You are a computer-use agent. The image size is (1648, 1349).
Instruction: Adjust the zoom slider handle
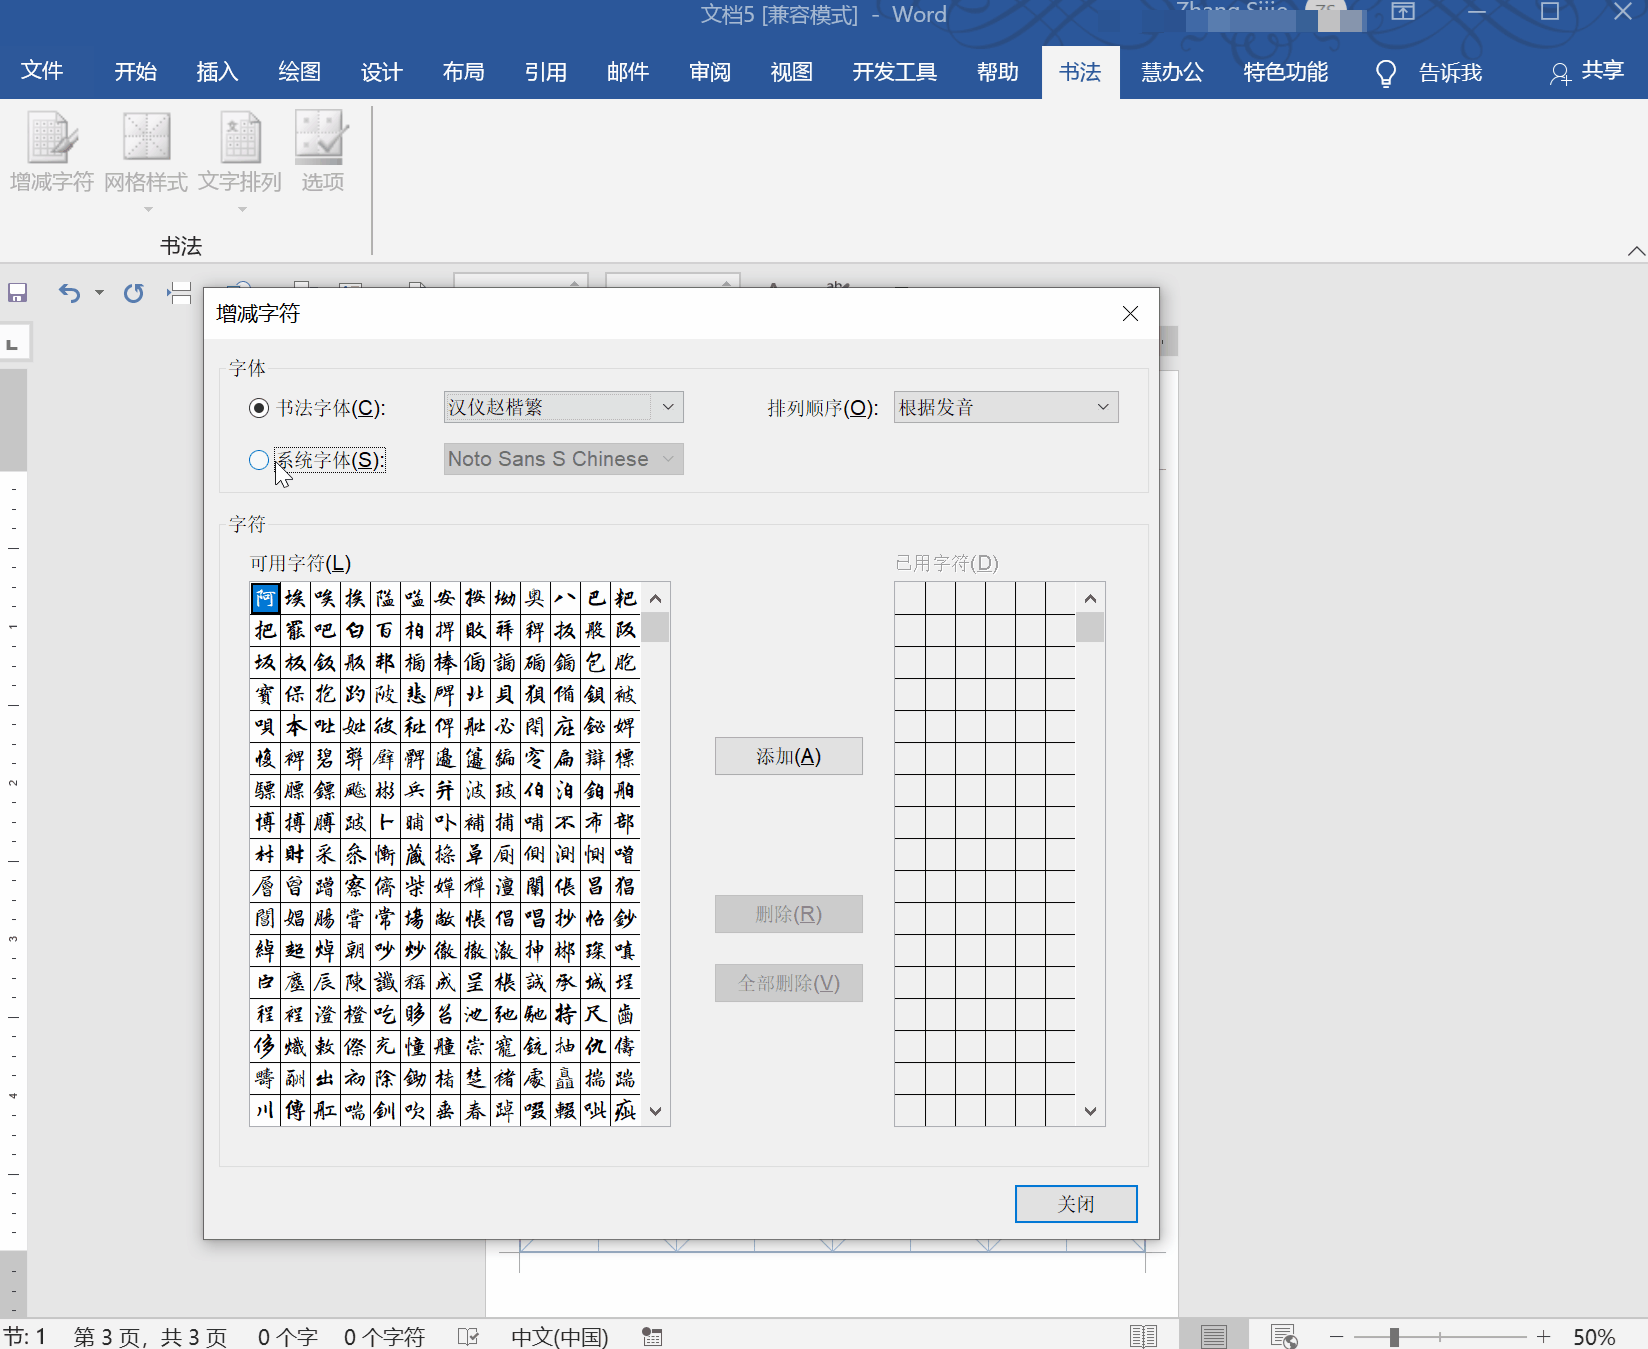pos(1394,1337)
